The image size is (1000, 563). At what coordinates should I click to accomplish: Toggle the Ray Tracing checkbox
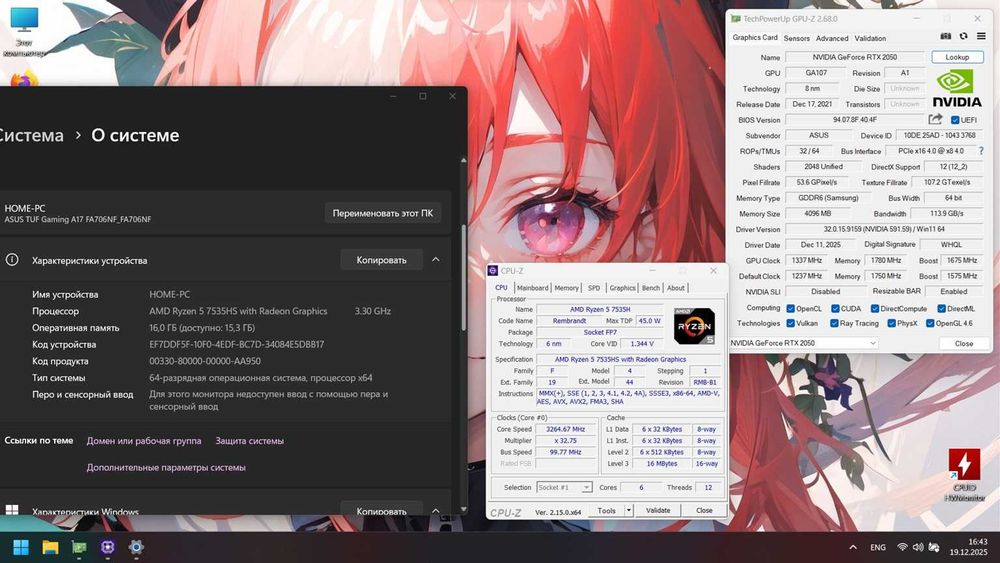point(834,323)
